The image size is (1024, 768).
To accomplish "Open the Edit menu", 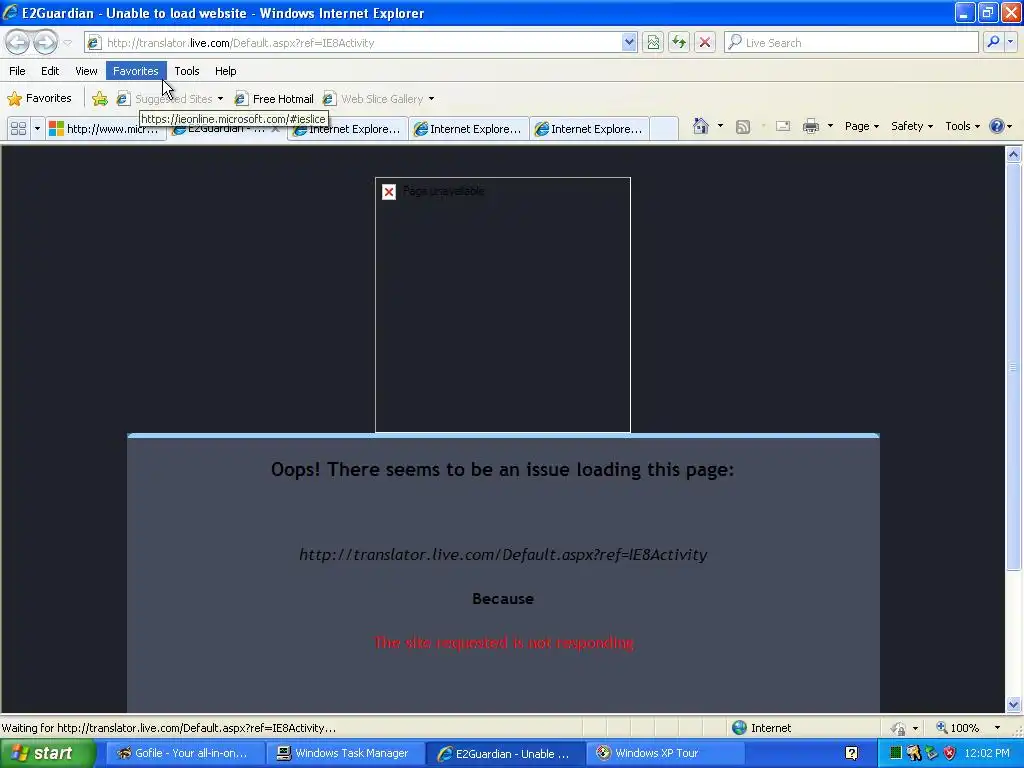I will point(50,71).
